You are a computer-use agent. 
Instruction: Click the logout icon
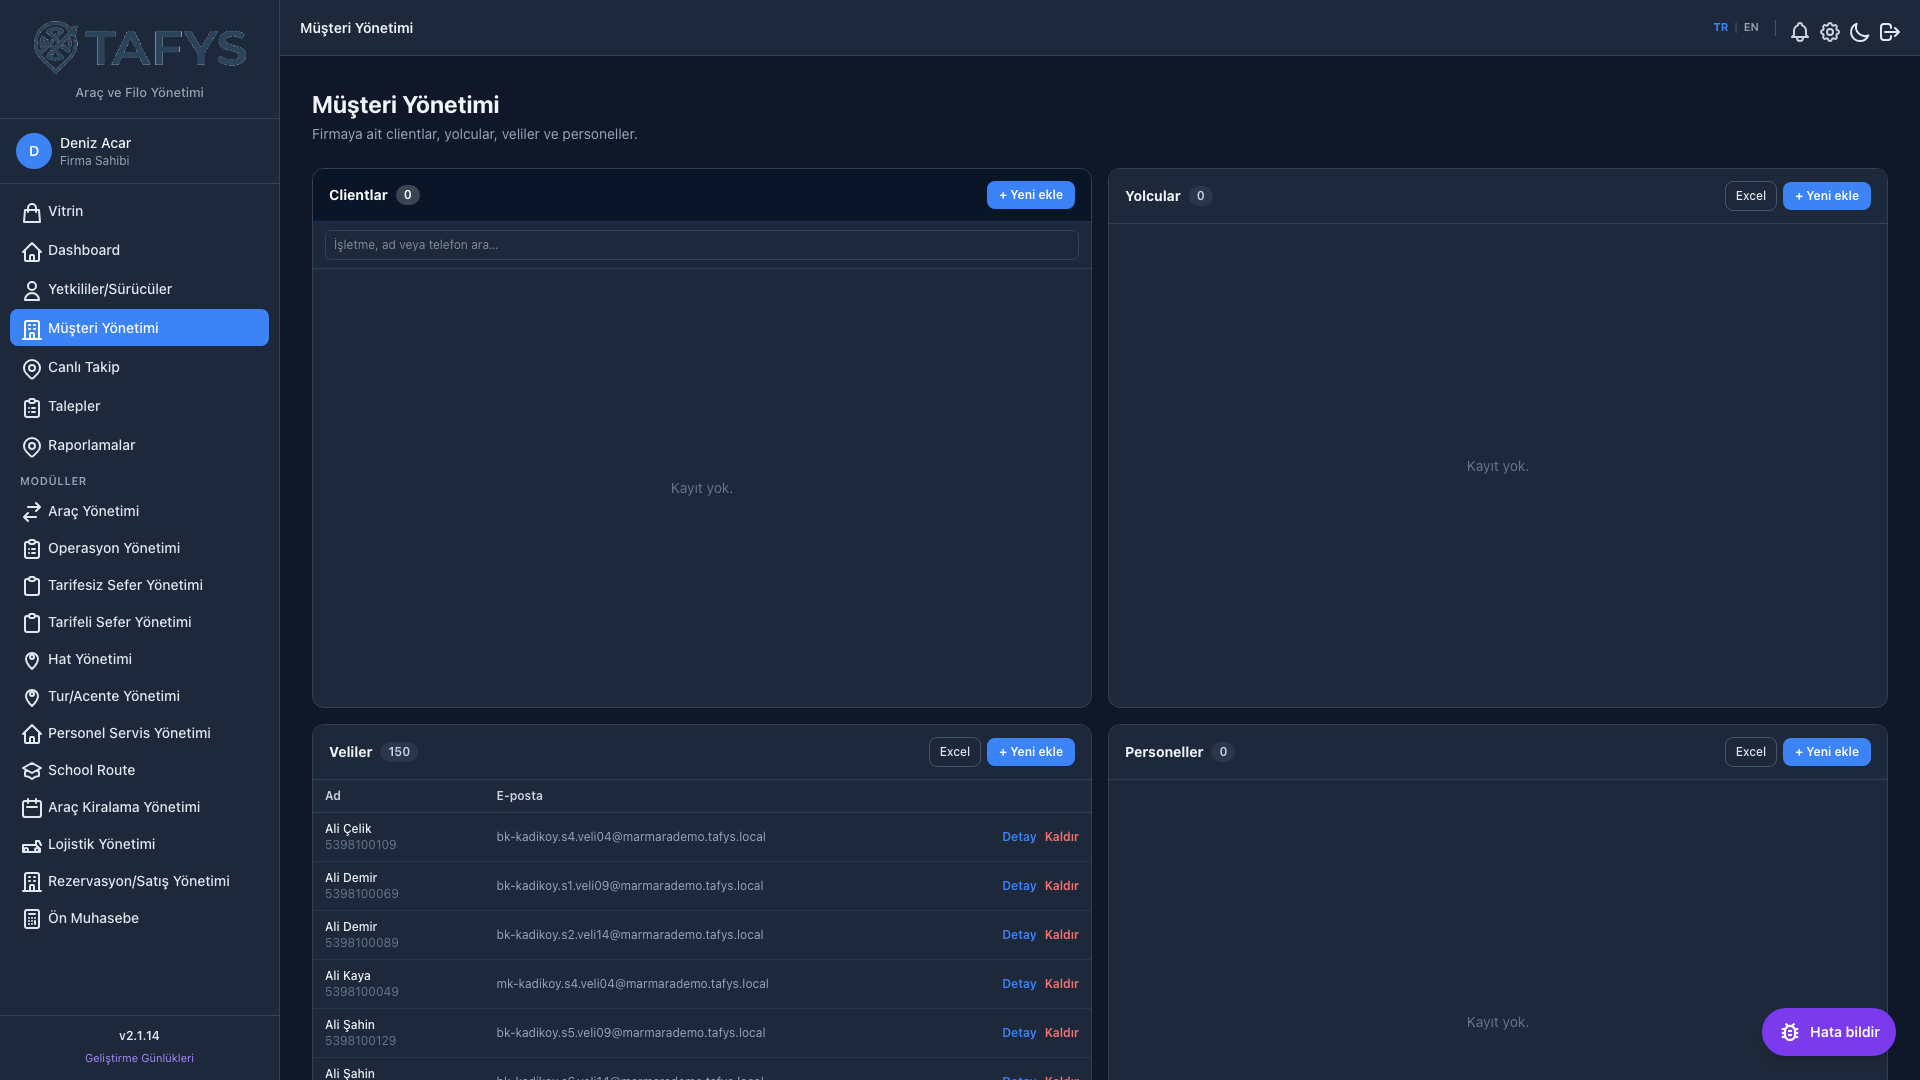(x=1889, y=32)
